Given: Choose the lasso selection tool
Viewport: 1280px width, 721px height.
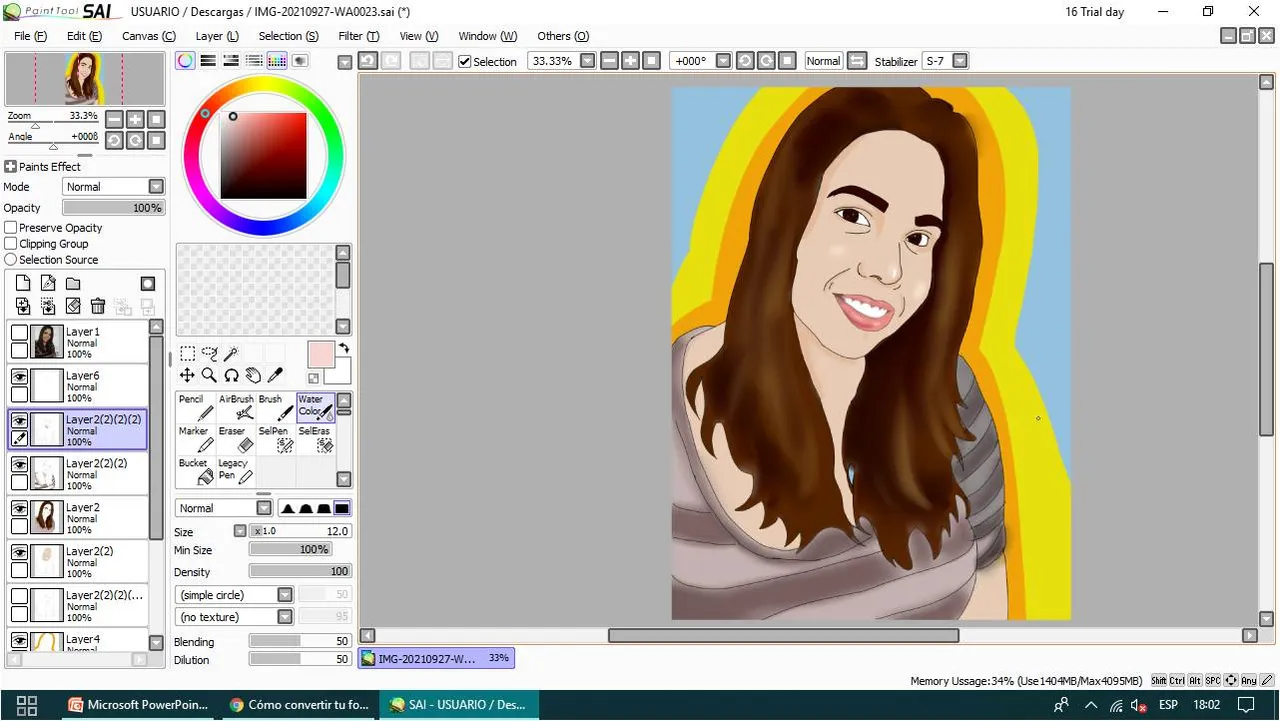Looking at the screenshot, I should pos(209,353).
